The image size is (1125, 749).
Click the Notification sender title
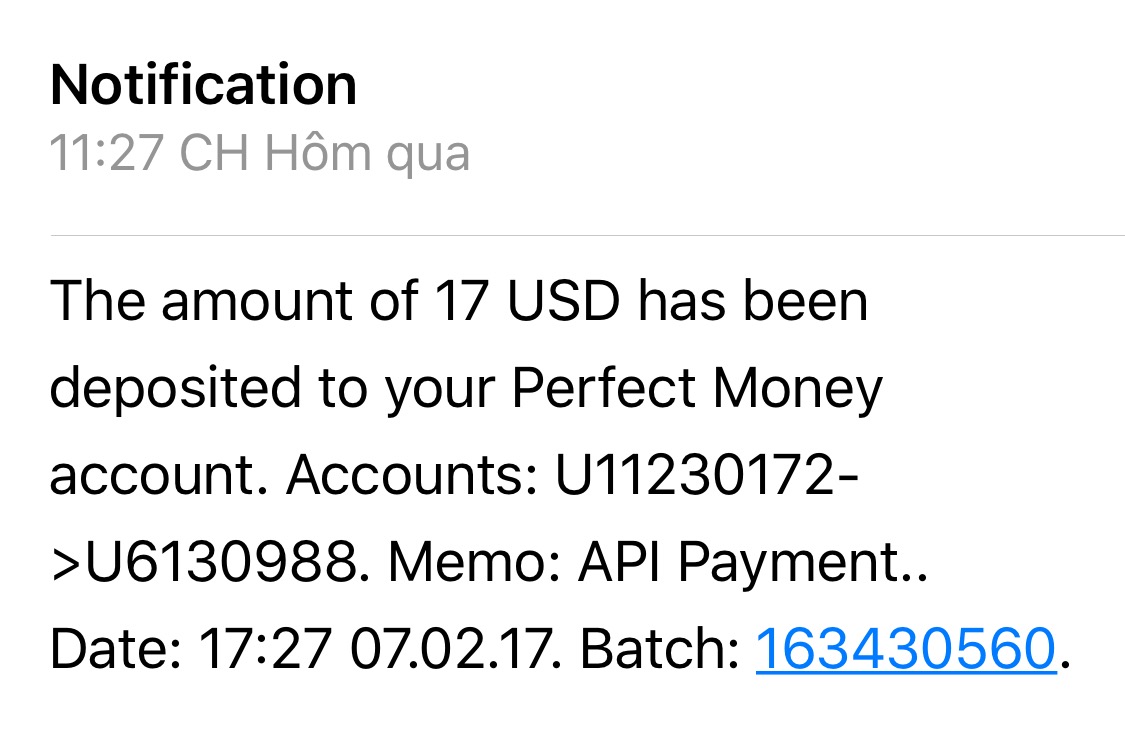pyautogui.click(x=203, y=85)
